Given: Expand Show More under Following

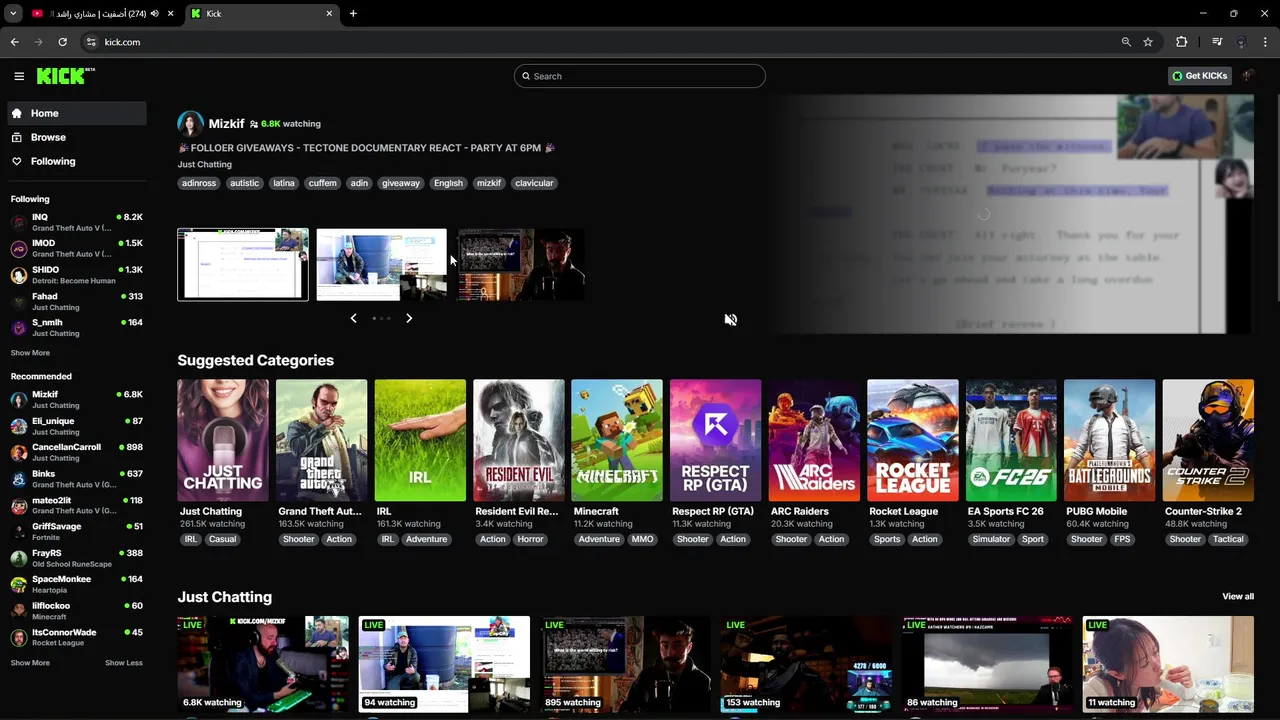Looking at the screenshot, I should click(30, 353).
